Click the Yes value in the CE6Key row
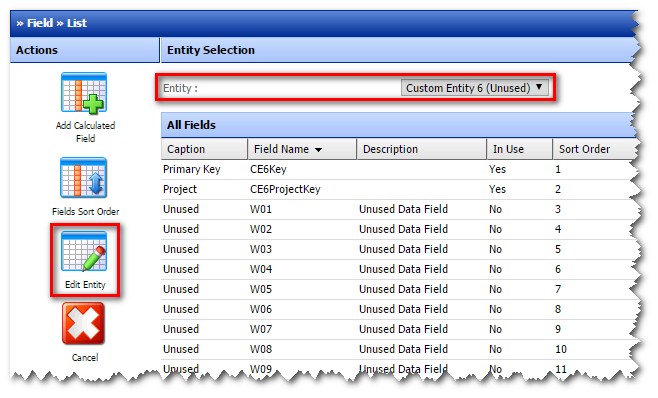 tap(497, 169)
